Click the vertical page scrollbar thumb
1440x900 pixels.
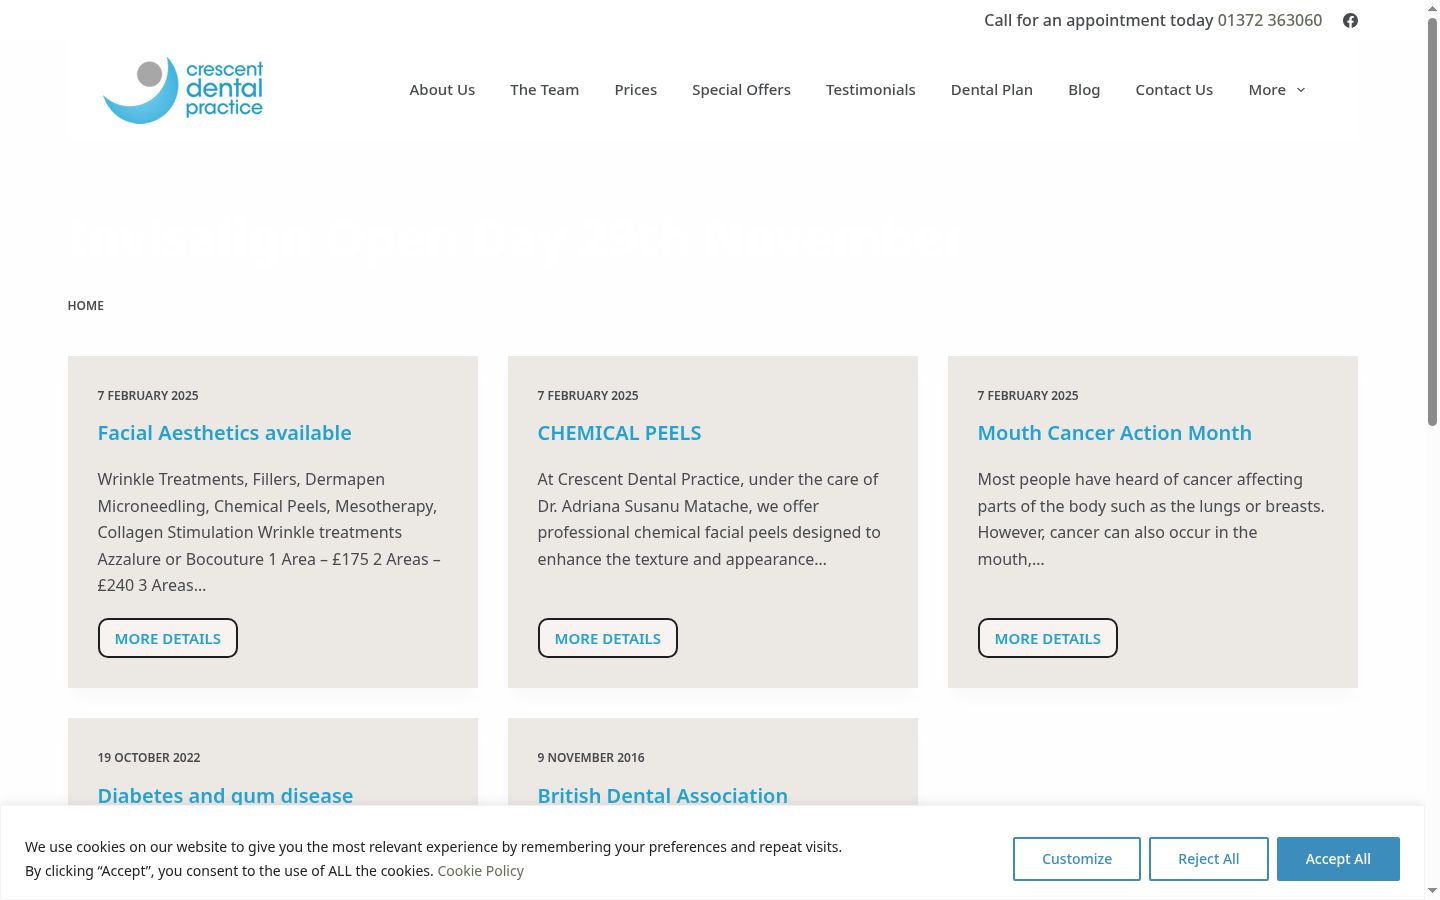click(1432, 222)
